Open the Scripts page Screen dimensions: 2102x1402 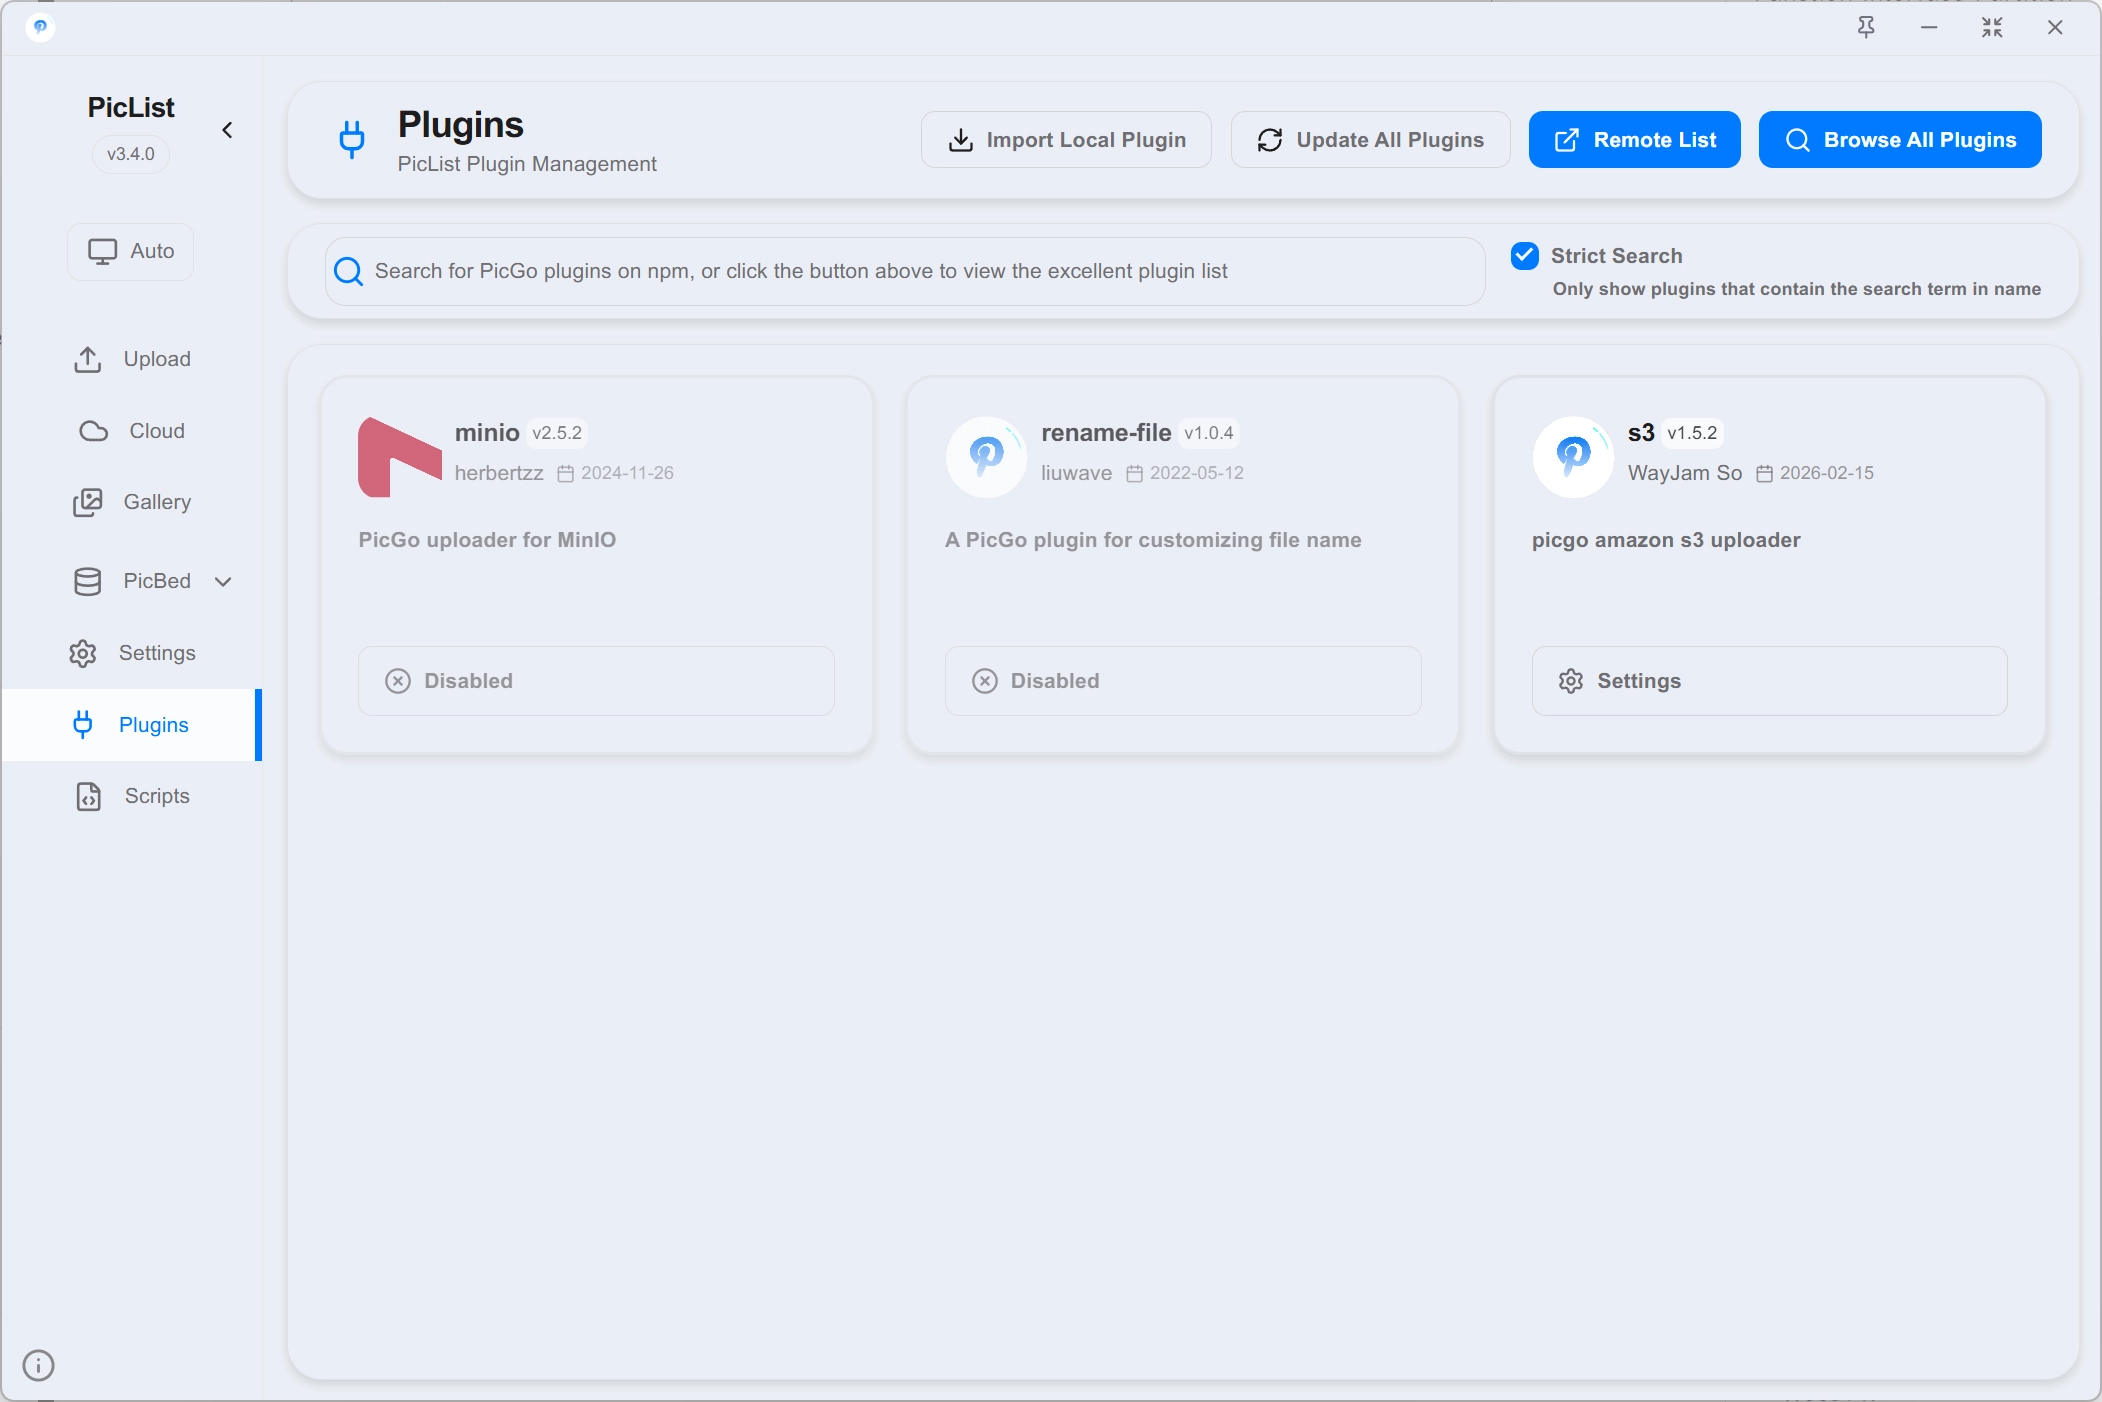tap(131, 796)
